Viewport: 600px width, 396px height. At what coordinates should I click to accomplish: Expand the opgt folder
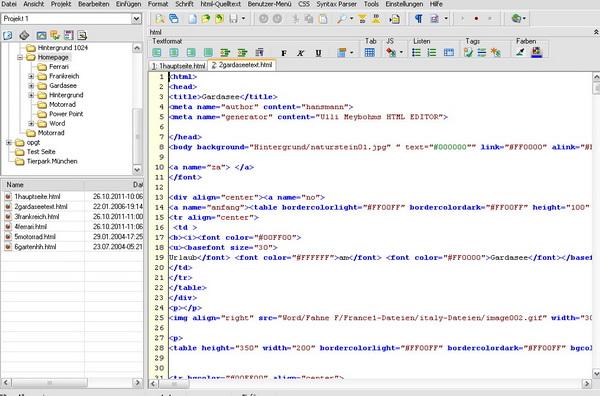point(9,142)
